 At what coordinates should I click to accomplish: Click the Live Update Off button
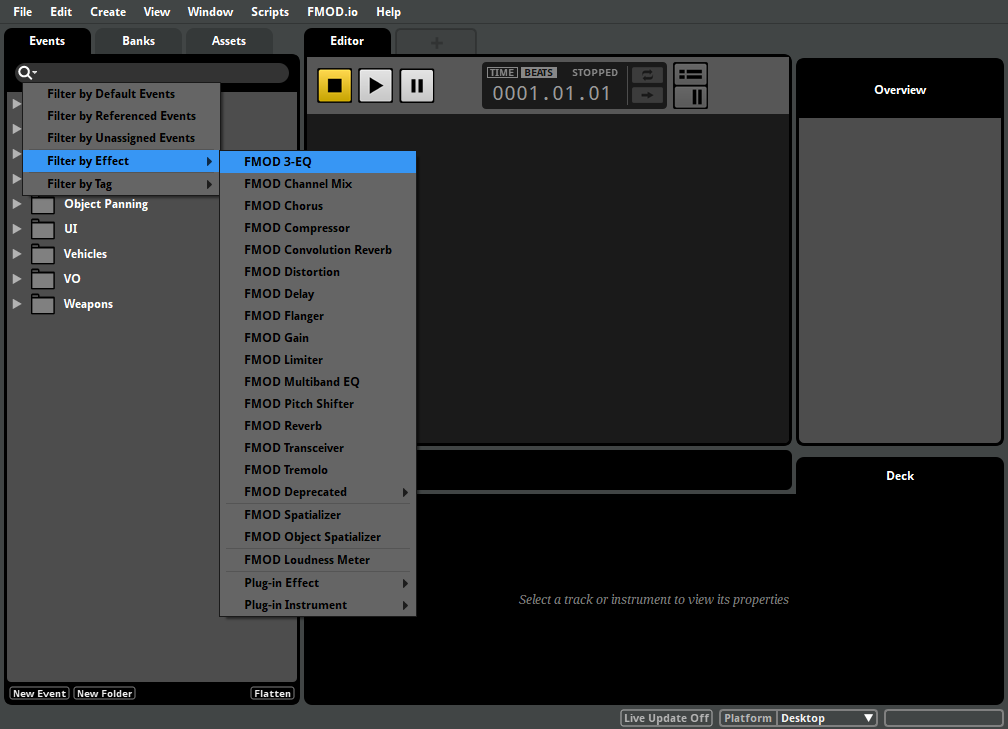click(x=667, y=718)
